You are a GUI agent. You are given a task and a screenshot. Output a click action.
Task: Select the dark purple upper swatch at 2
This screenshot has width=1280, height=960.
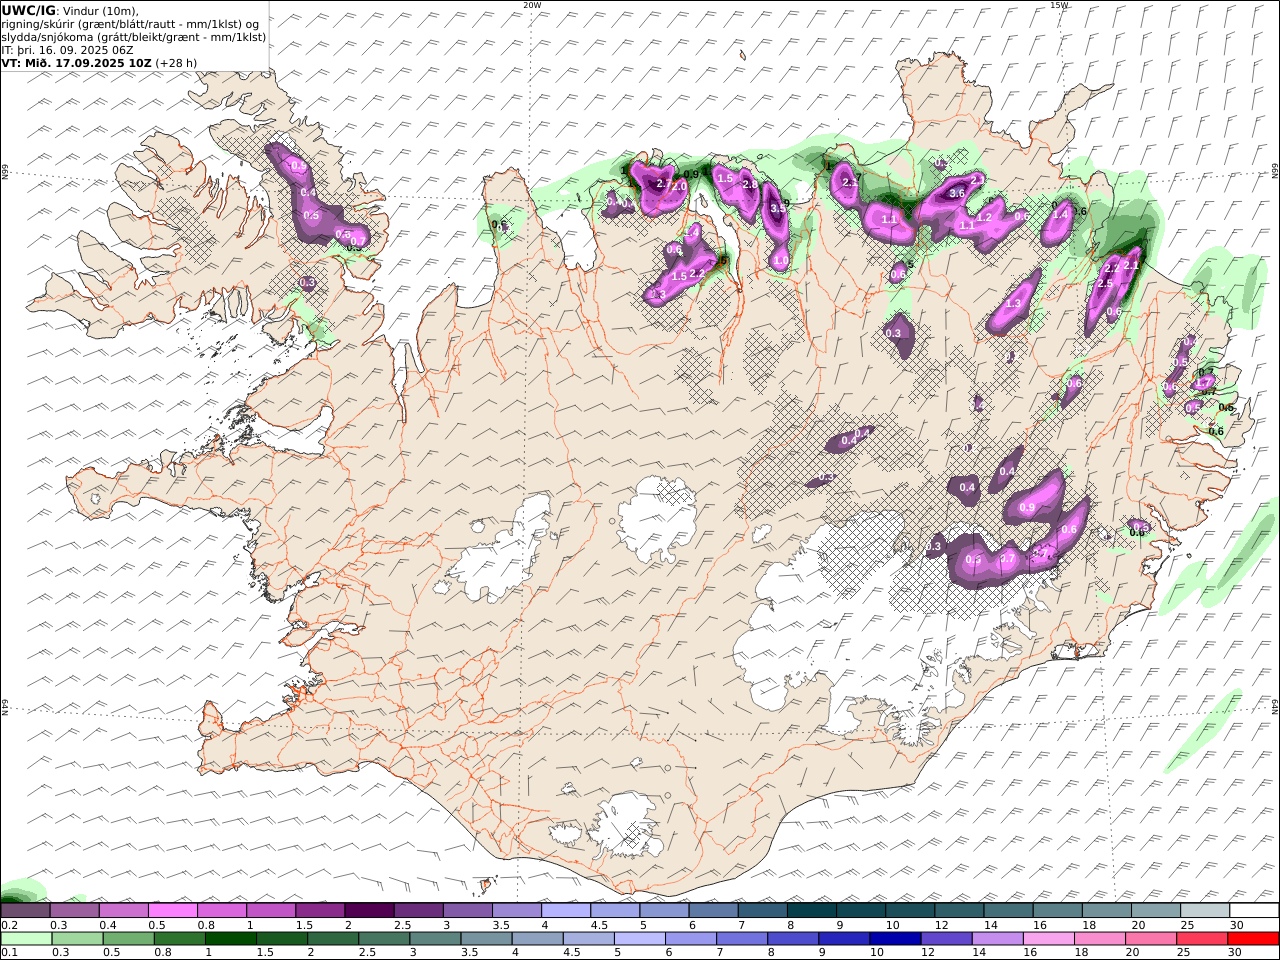(369, 911)
